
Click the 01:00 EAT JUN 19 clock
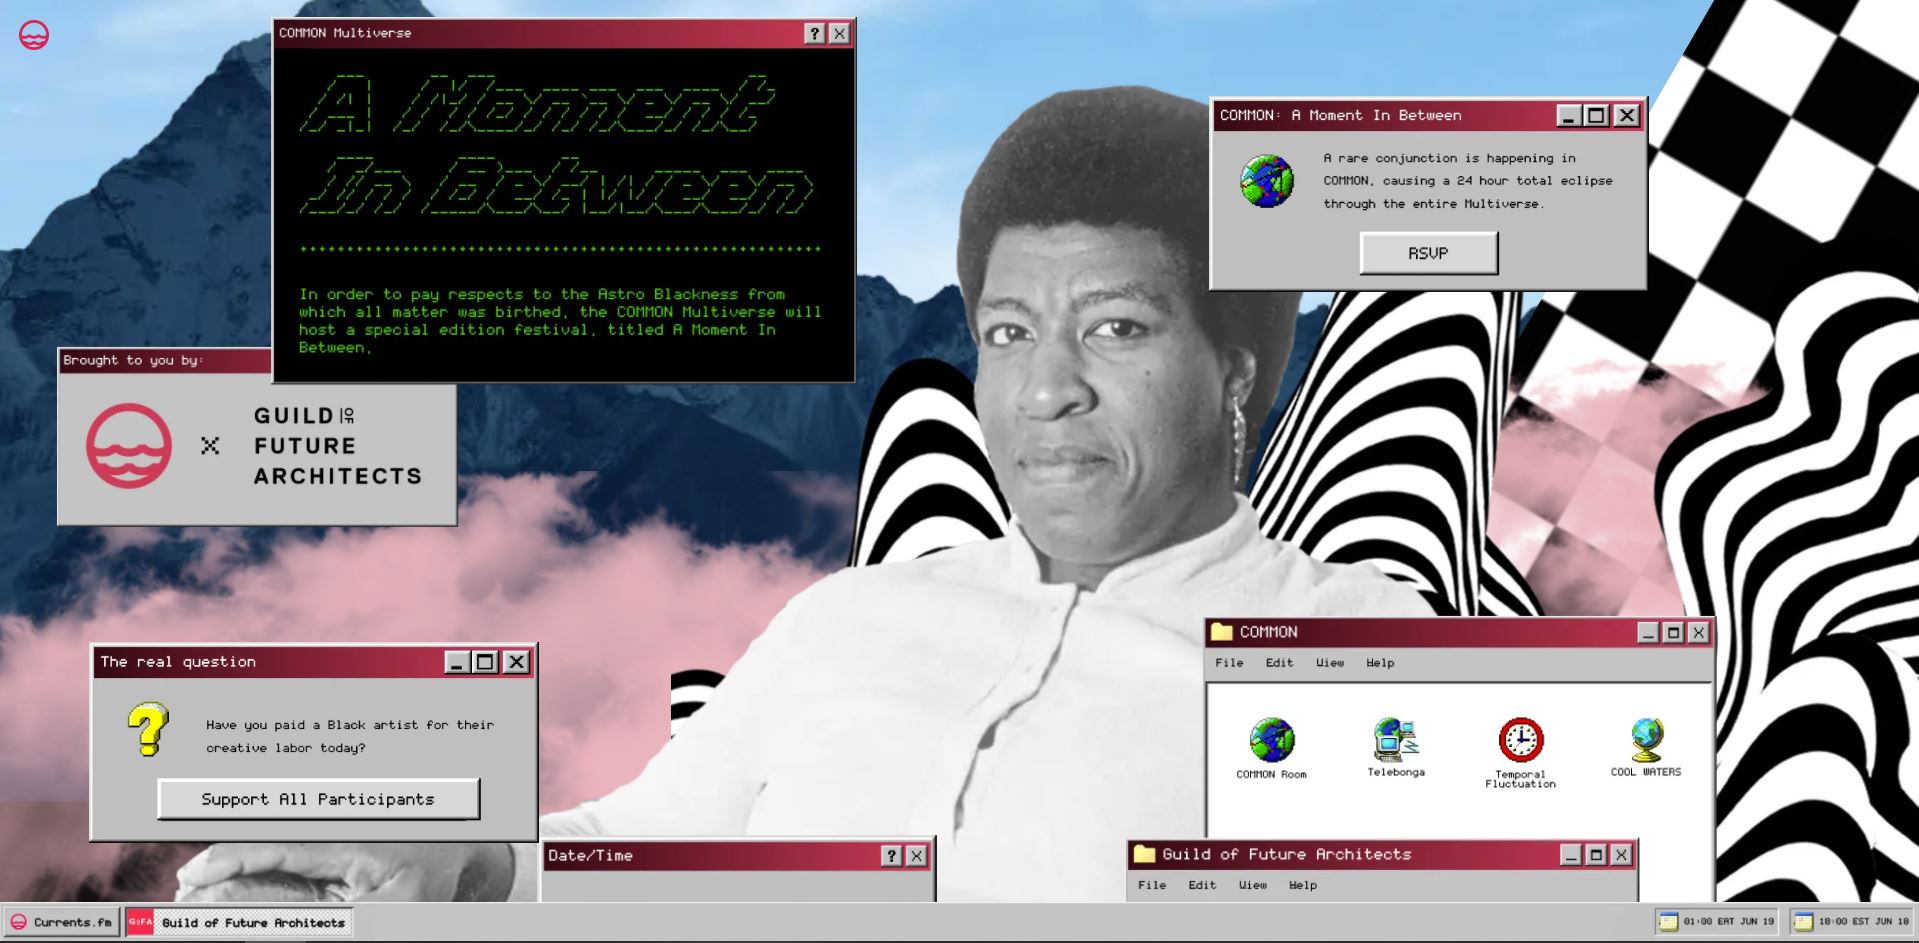click(1717, 921)
